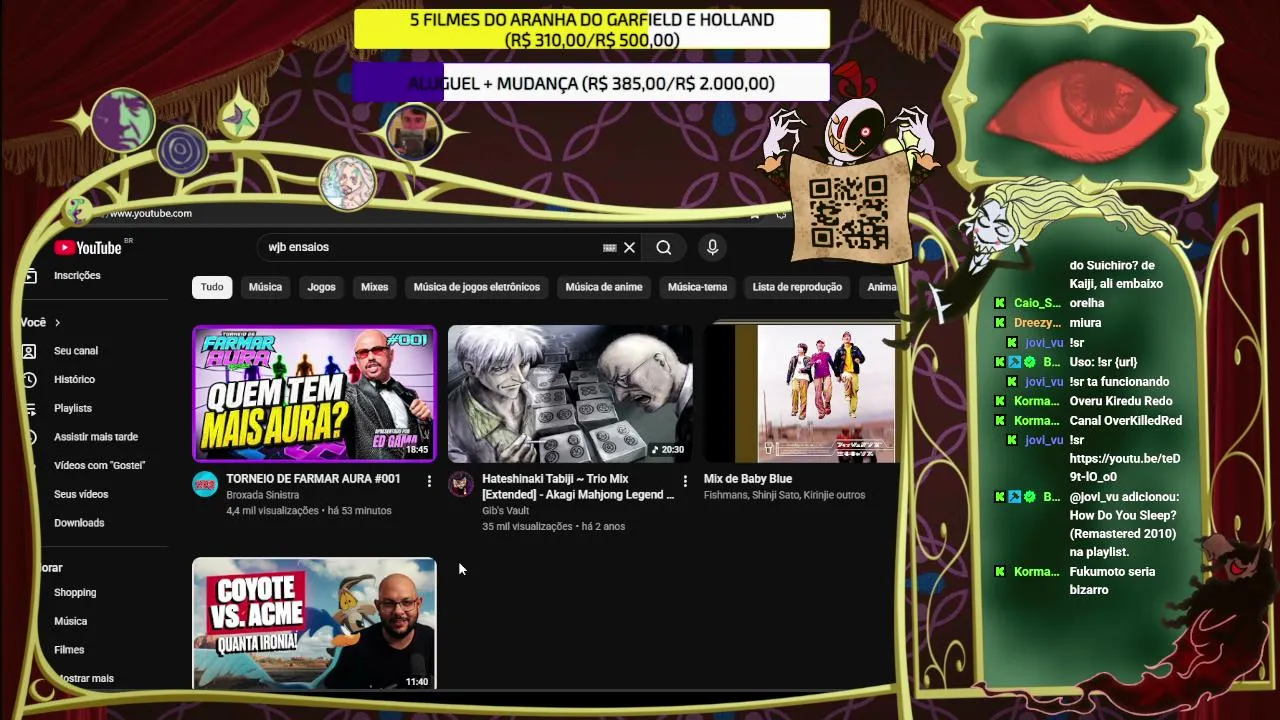Select the Jogos filter chip
1280x720 pixels.
[x=321, y=287]
